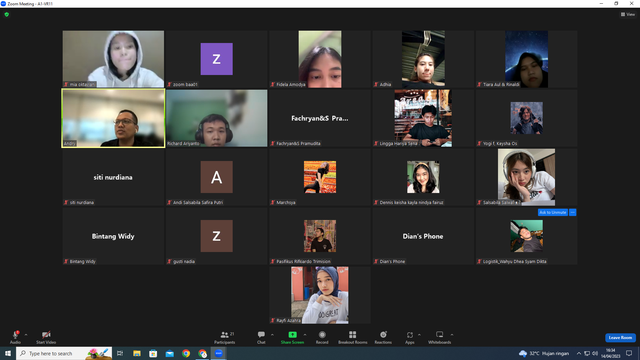Open second Chrome profile icon on taskbar
Screen dimensions: 640x360
202,353
